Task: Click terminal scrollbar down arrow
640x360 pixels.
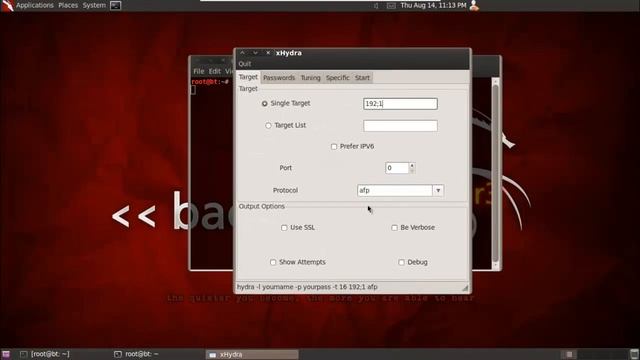Action: pos(495,265)
